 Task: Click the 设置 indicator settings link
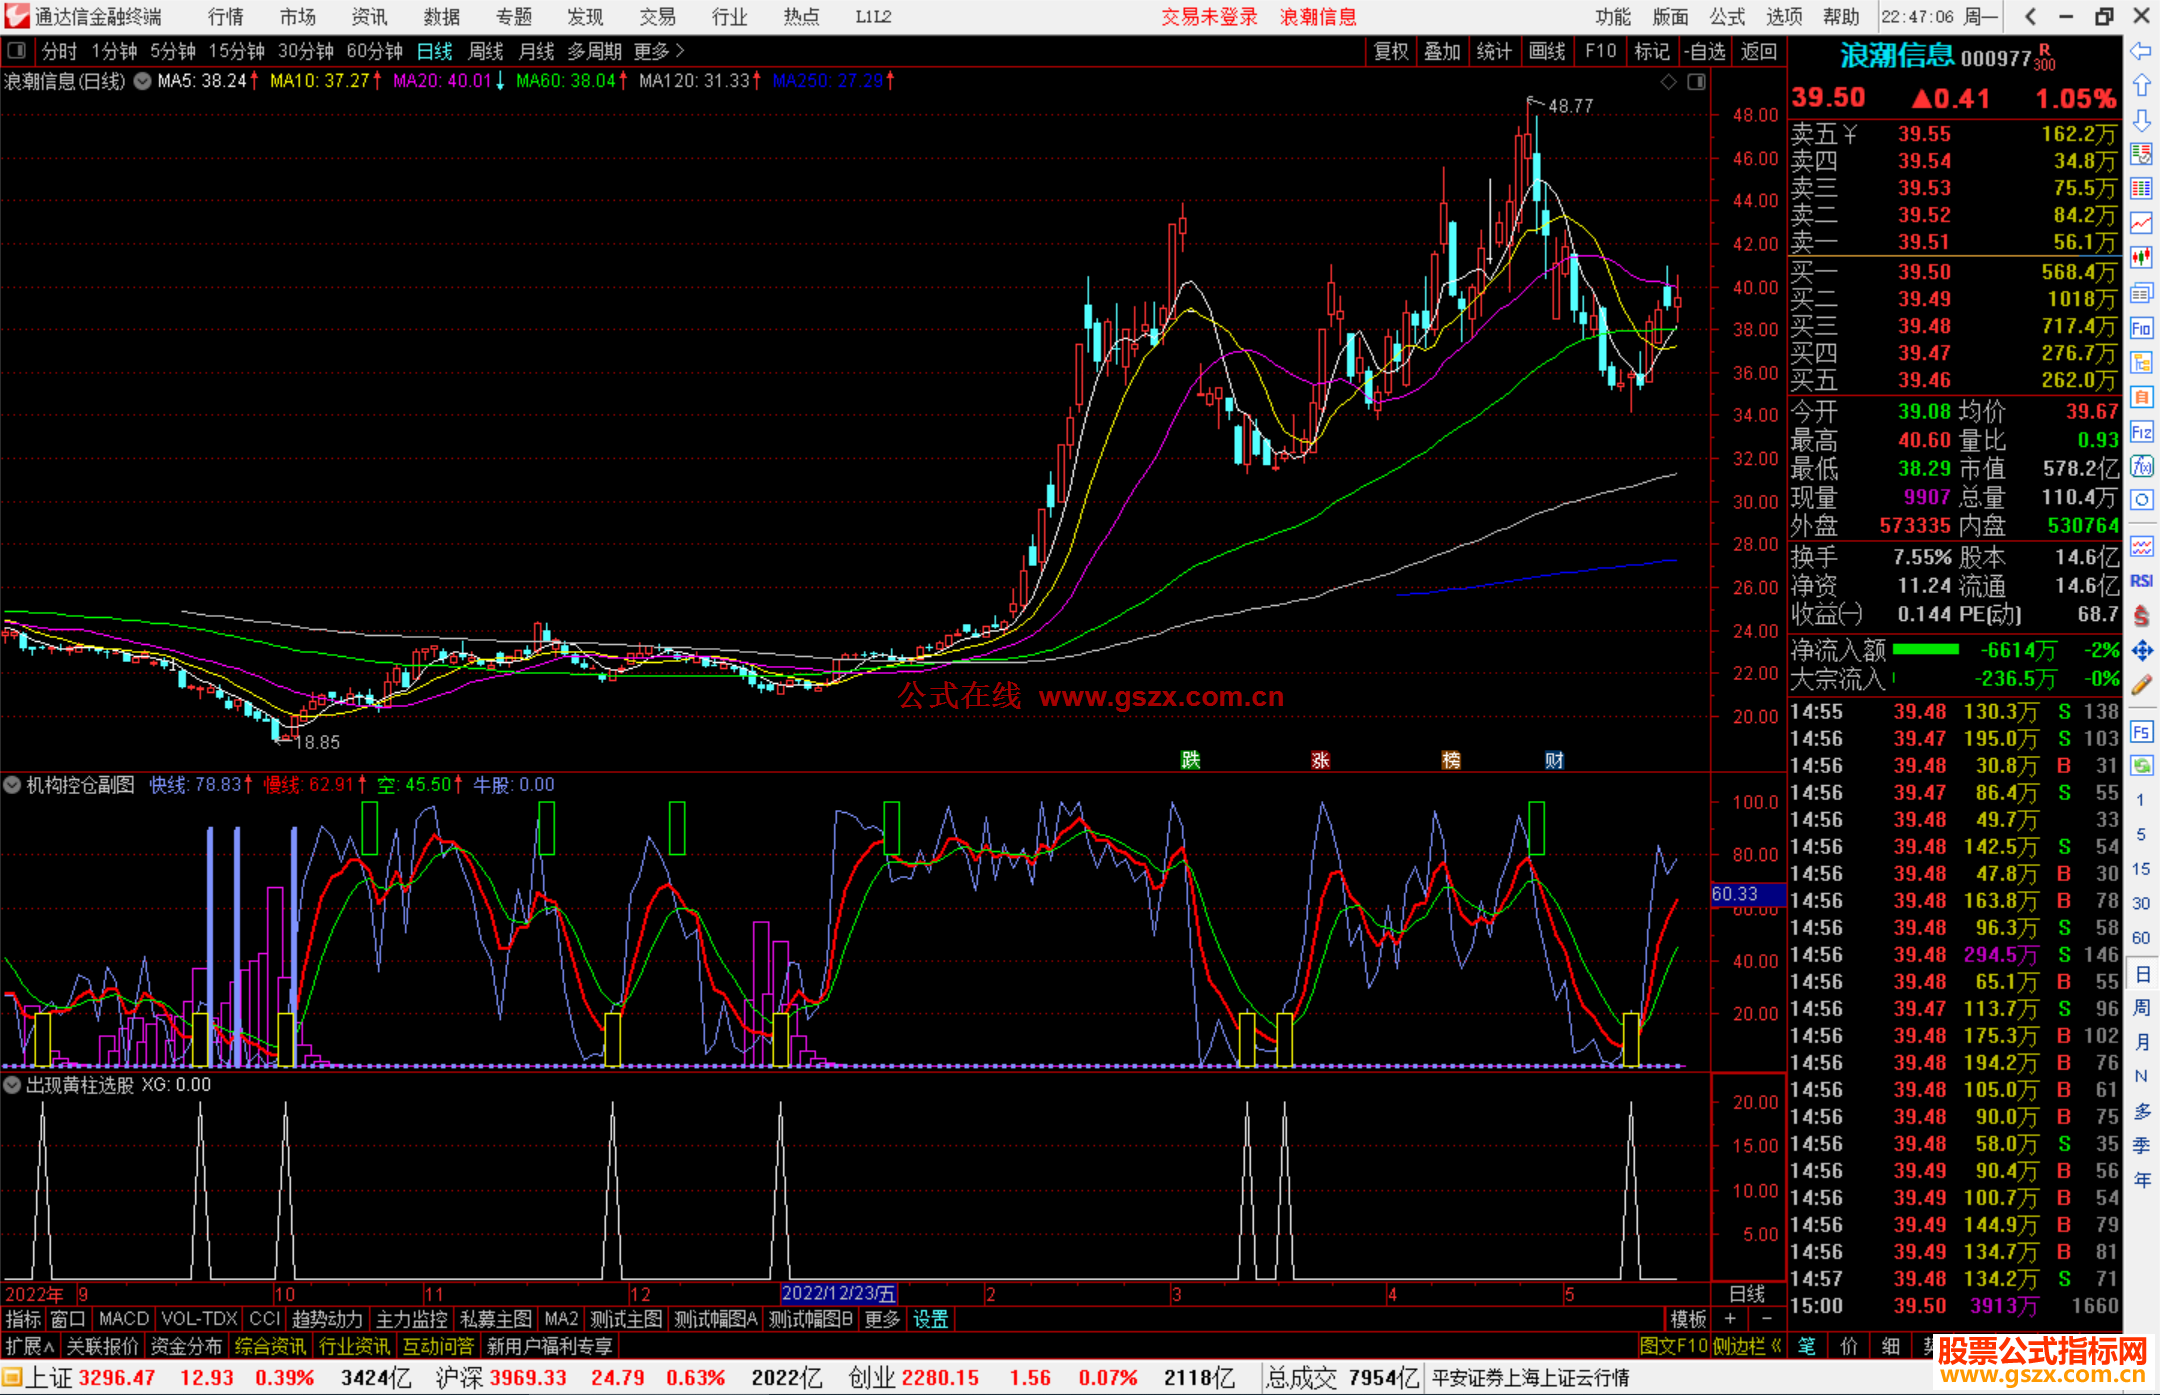[930, 1319]
